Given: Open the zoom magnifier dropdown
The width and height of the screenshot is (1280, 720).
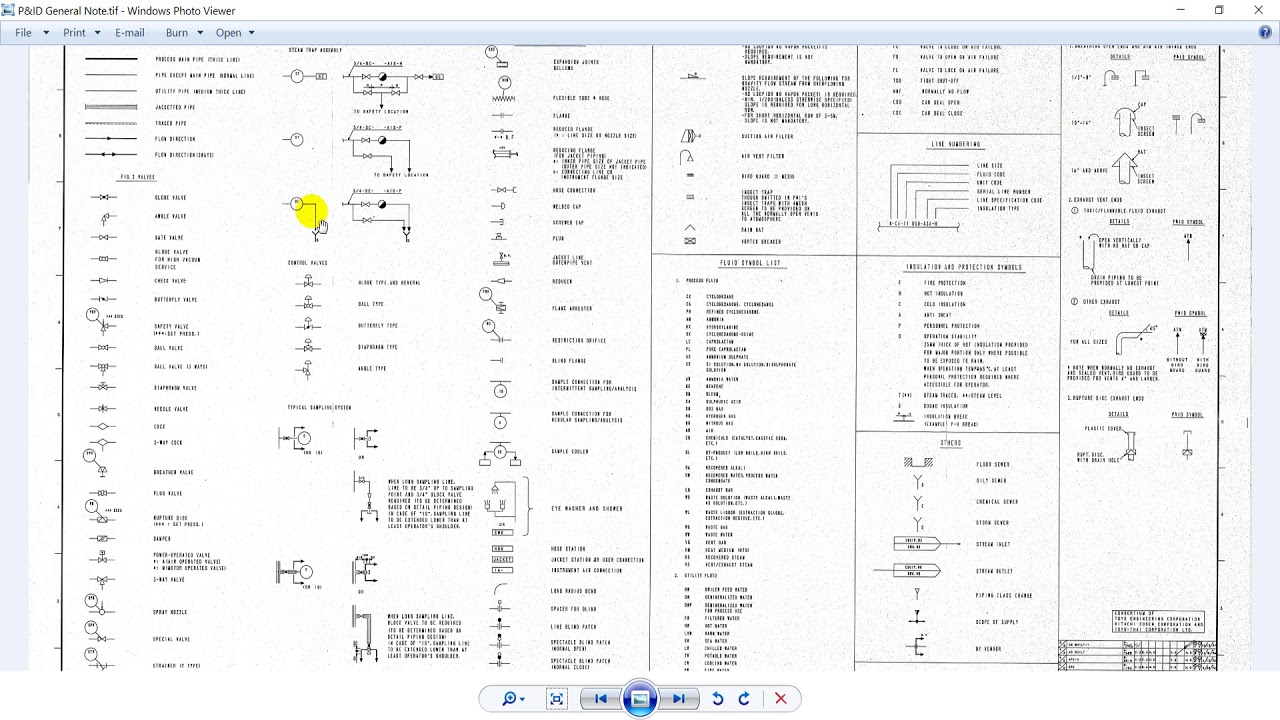Looking at the screenshot, I should [513, 699].
